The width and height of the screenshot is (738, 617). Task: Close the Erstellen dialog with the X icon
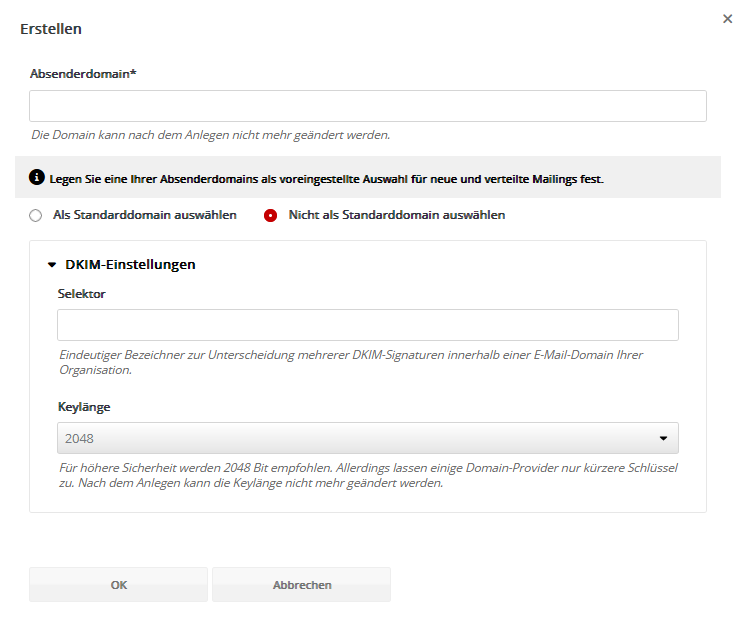(727, 19)
